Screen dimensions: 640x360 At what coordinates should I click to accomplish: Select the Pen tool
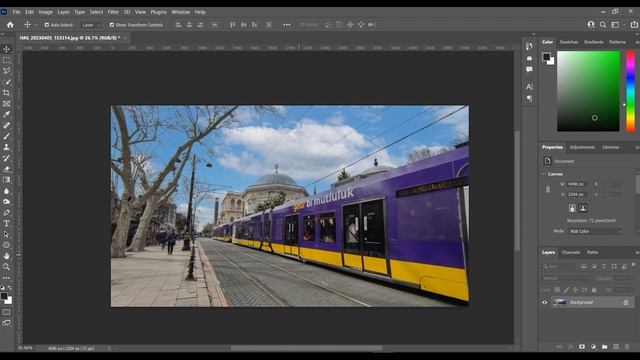pos(7,213)
